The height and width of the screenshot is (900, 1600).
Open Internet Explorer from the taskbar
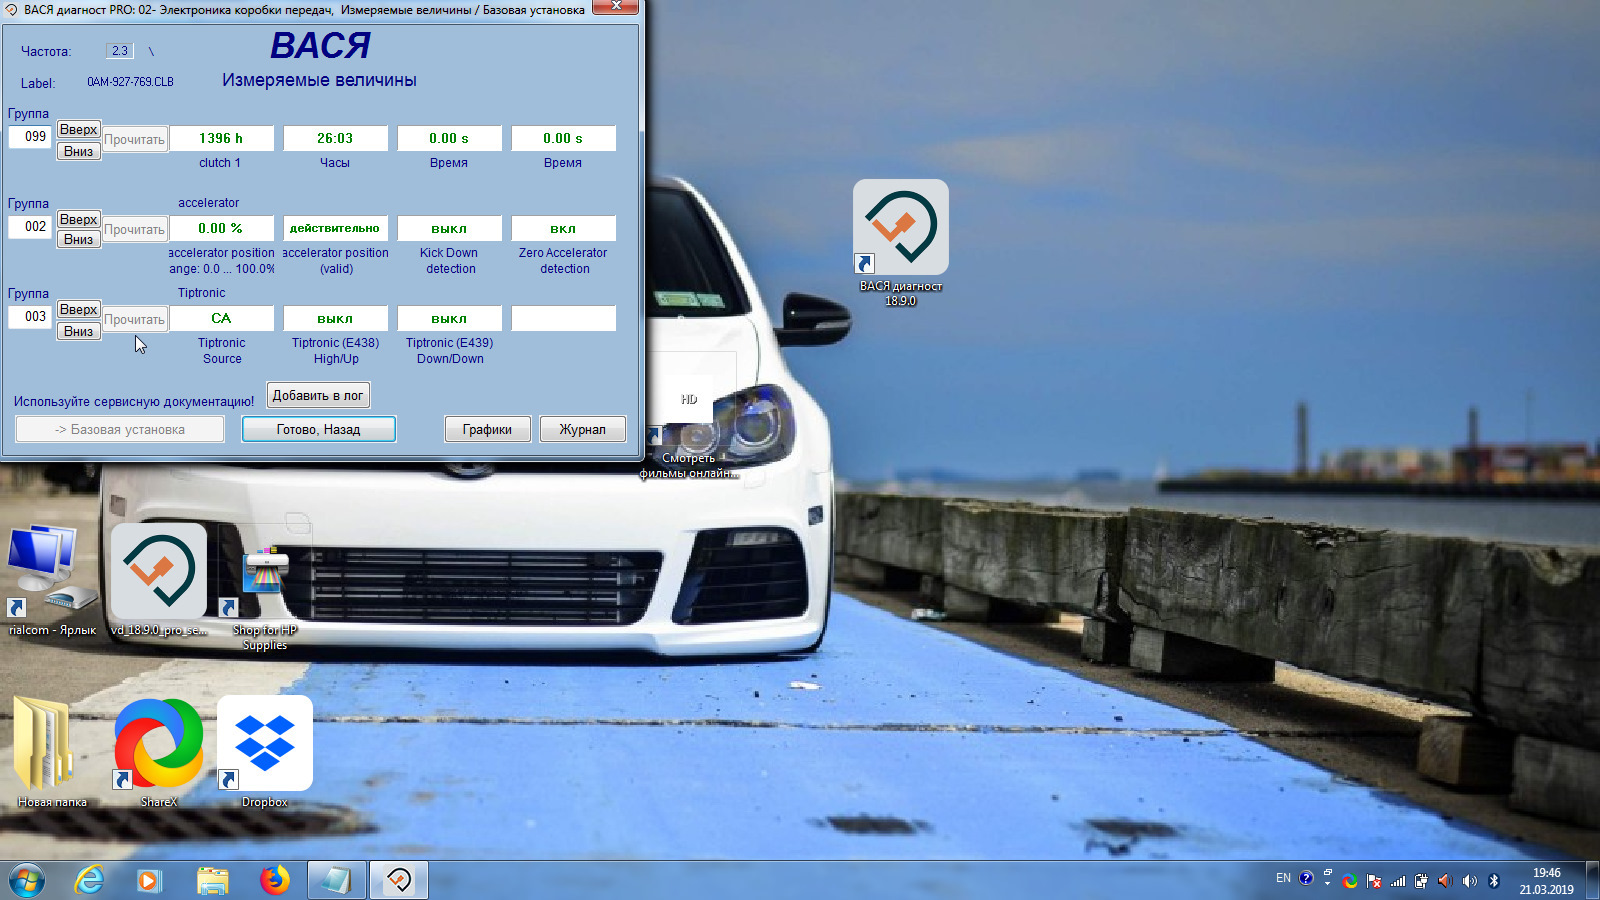coord(90,880)
